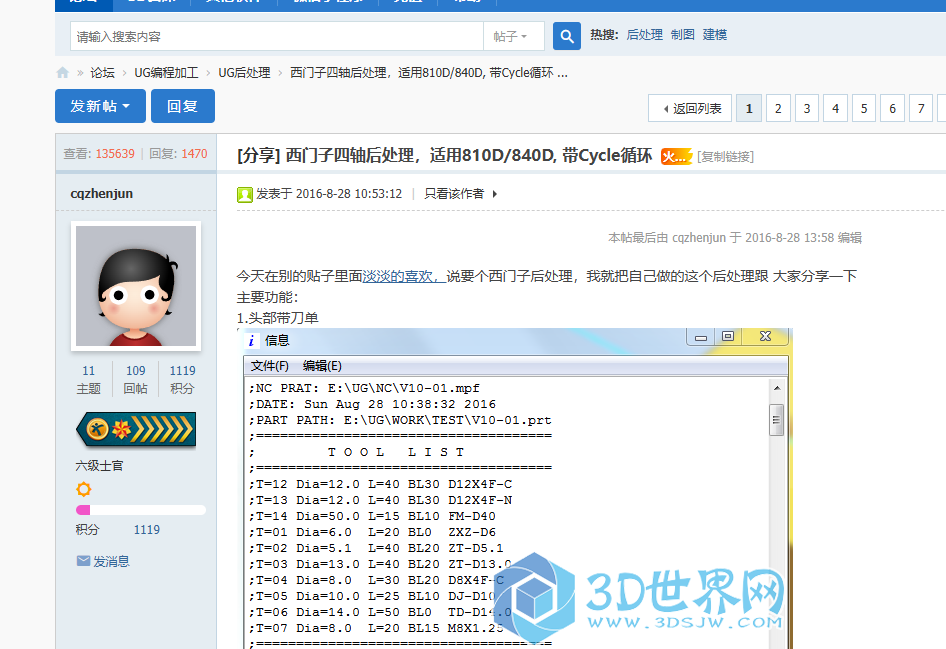
Task: Click the pink points progress bar
Action: tap(141, 510)
